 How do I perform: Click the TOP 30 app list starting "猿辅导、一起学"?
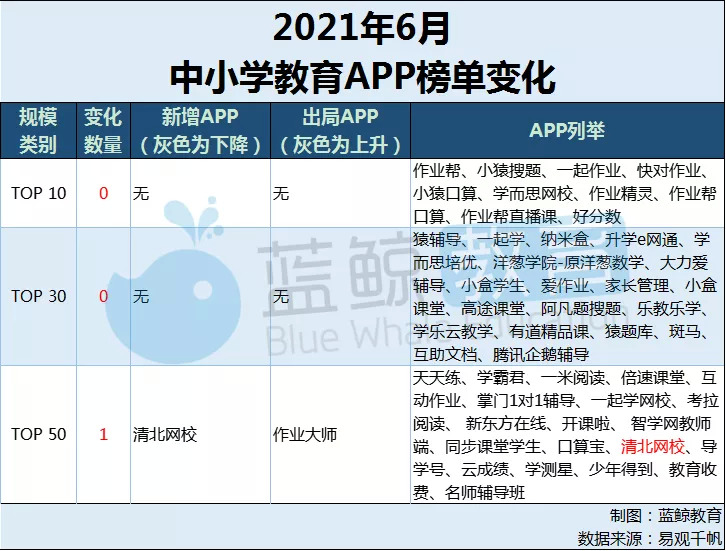[565, 297]
